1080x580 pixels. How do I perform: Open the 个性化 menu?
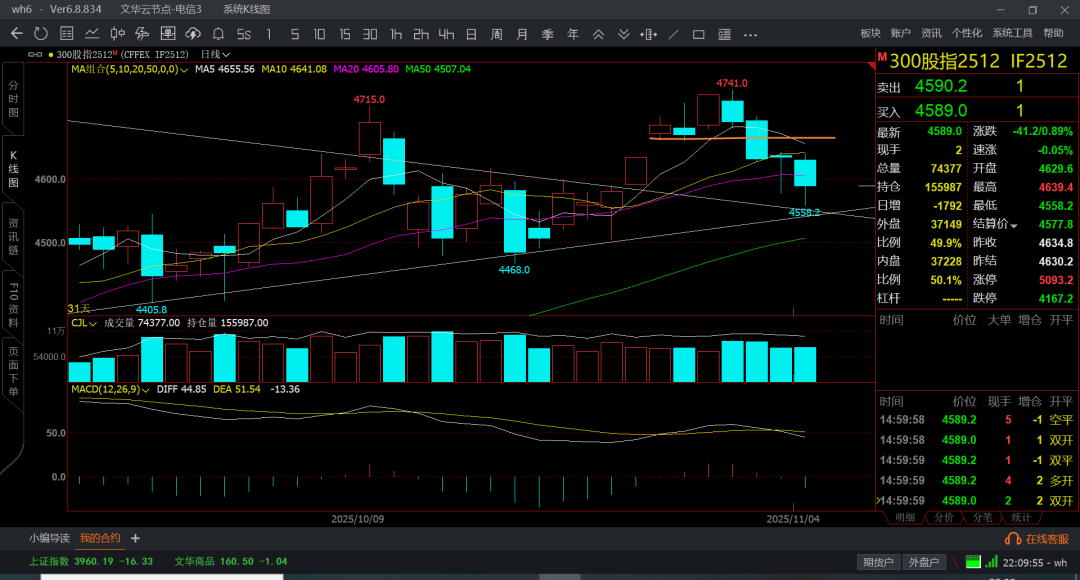tap(967, 33)
